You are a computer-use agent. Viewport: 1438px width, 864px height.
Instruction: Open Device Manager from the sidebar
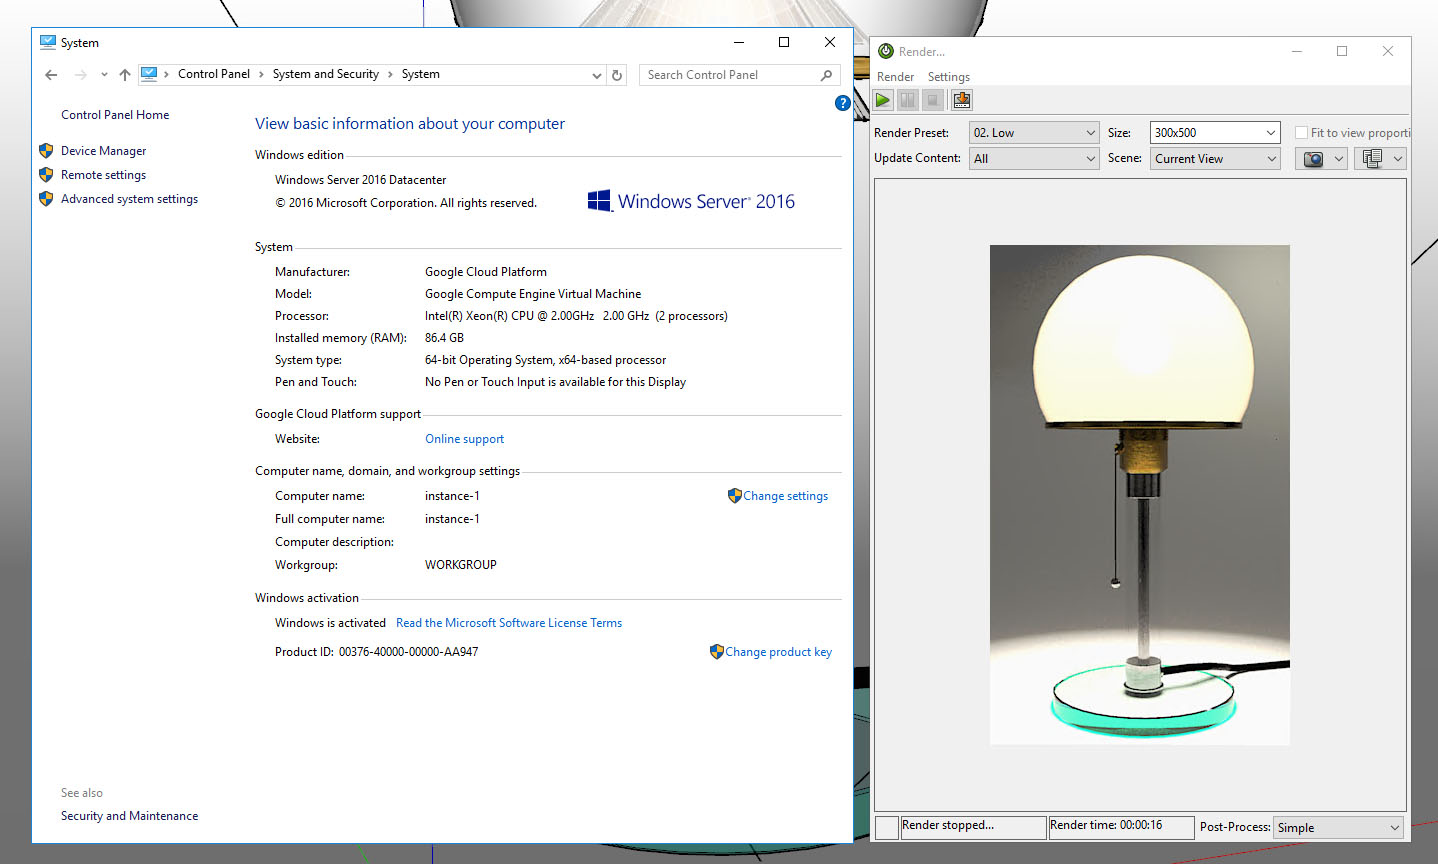103,151
